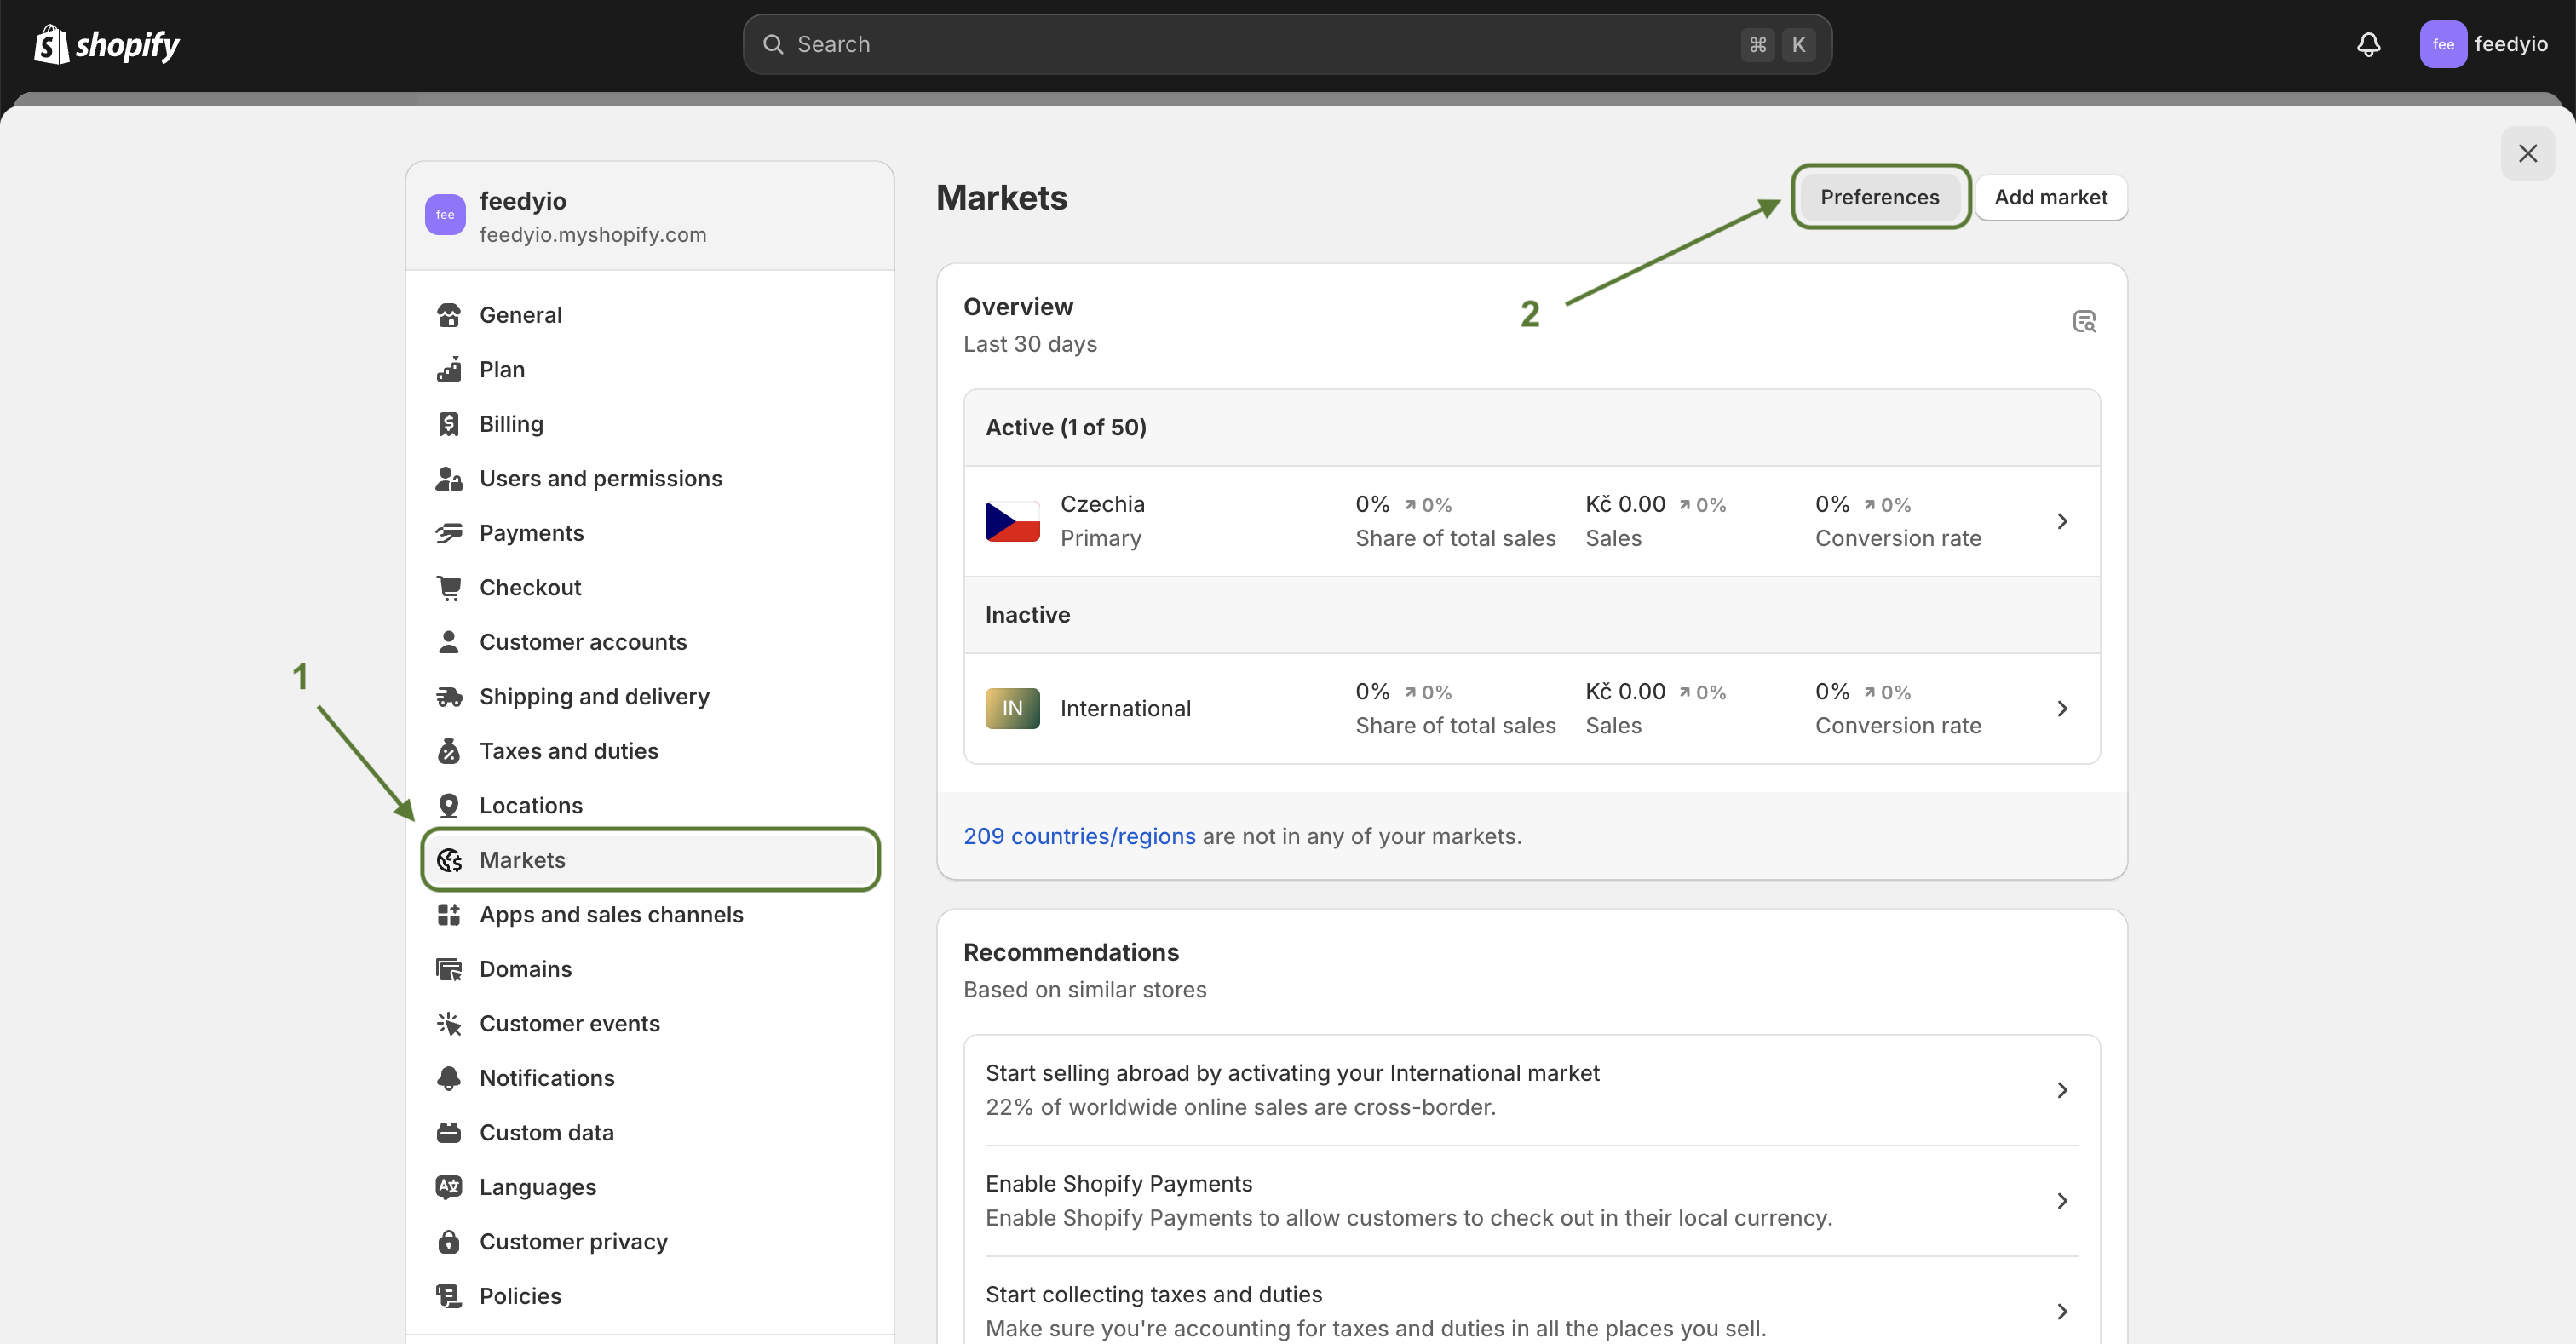Focus the Search field
The image size is (2576, 1344).
tap(1287, 44)
